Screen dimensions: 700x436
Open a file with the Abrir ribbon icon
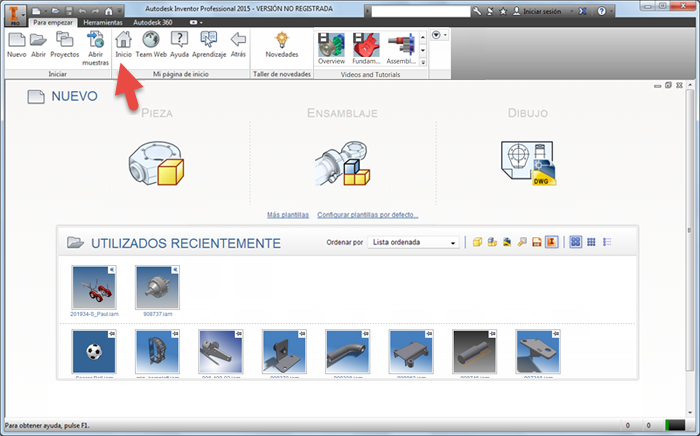[x=38, y=45]
